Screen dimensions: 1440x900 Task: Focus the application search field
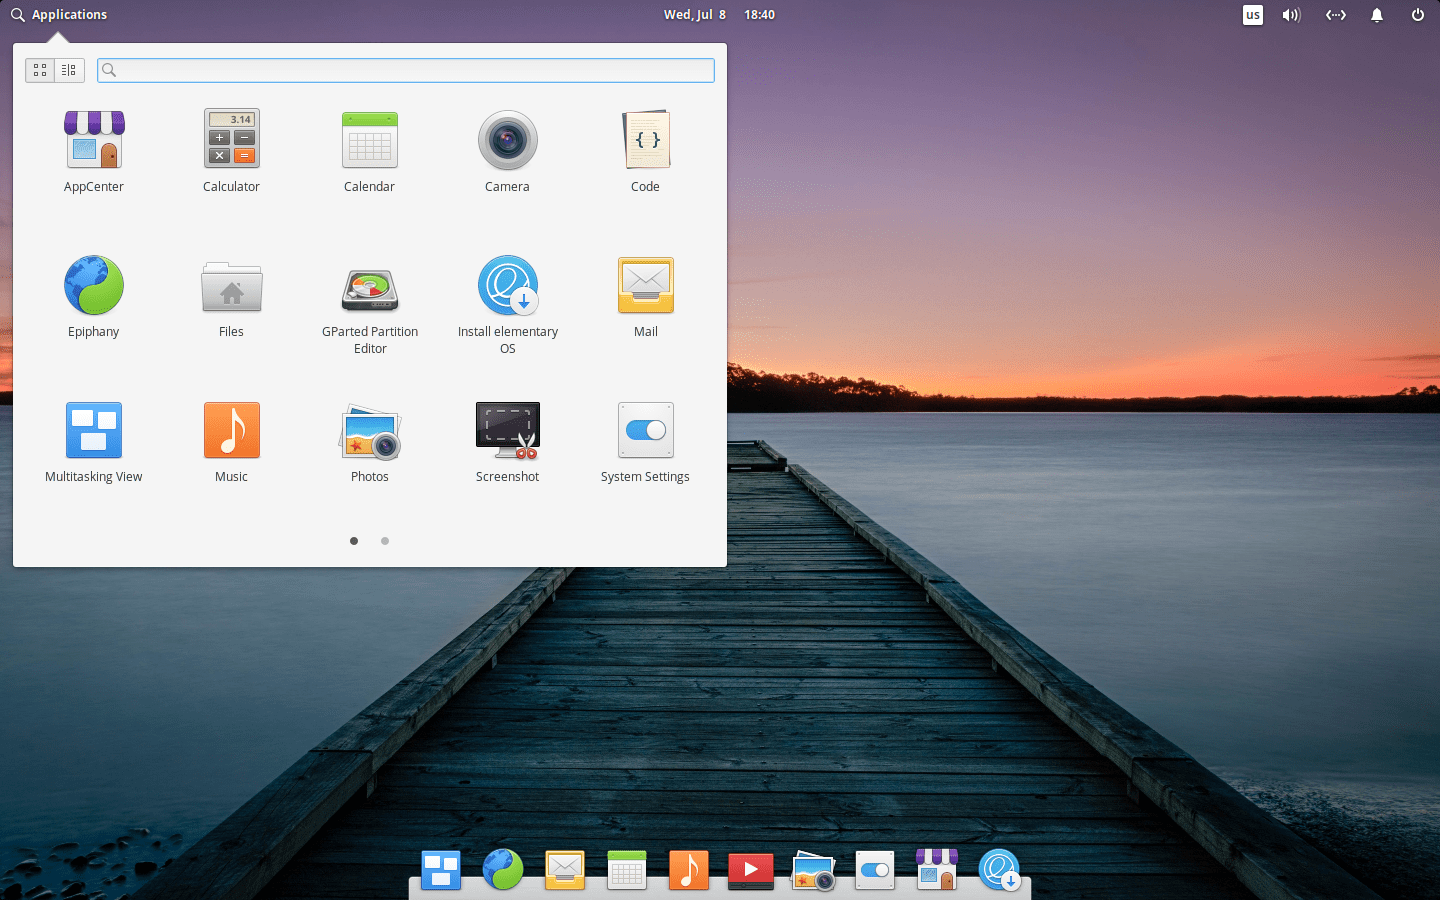(406, 70)
